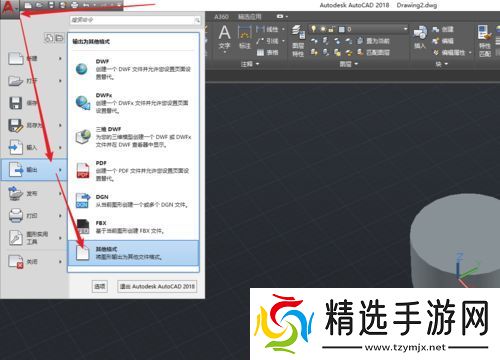The width and height of the screenshot is (500, 360).
Task: Open dropdown arrow next to 线性
Action: (x=283, y=29)
